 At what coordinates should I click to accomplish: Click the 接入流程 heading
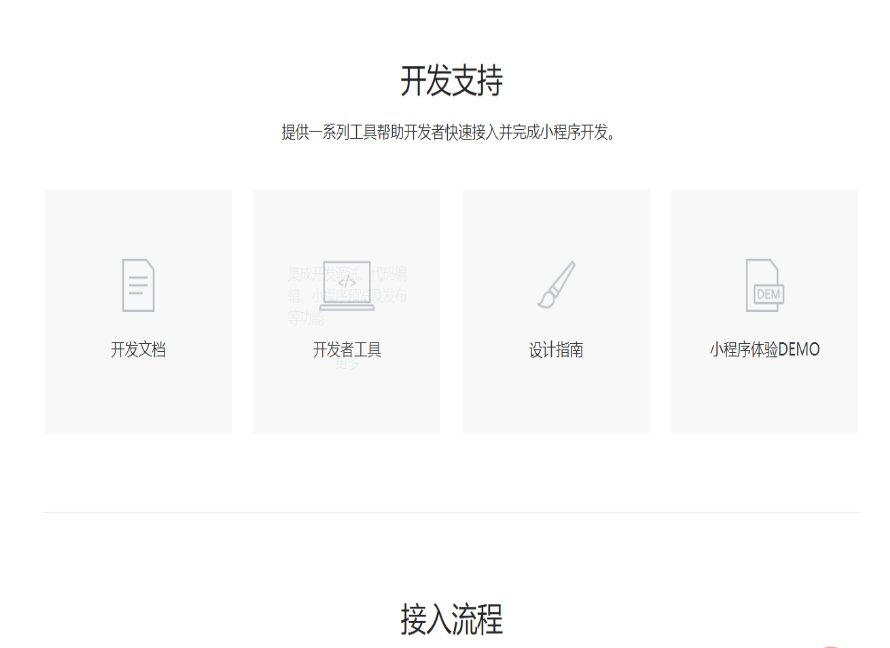pos(452,619)
